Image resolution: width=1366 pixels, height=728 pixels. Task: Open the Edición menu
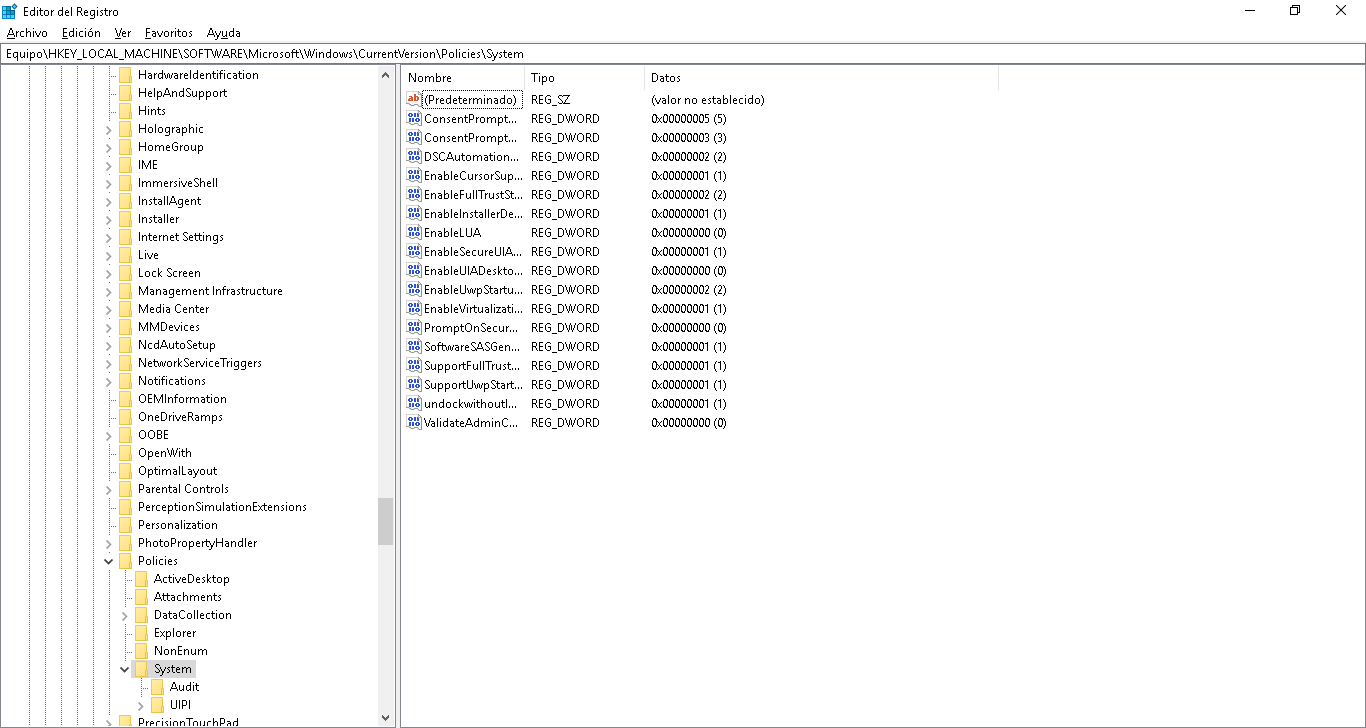point(81,33)
